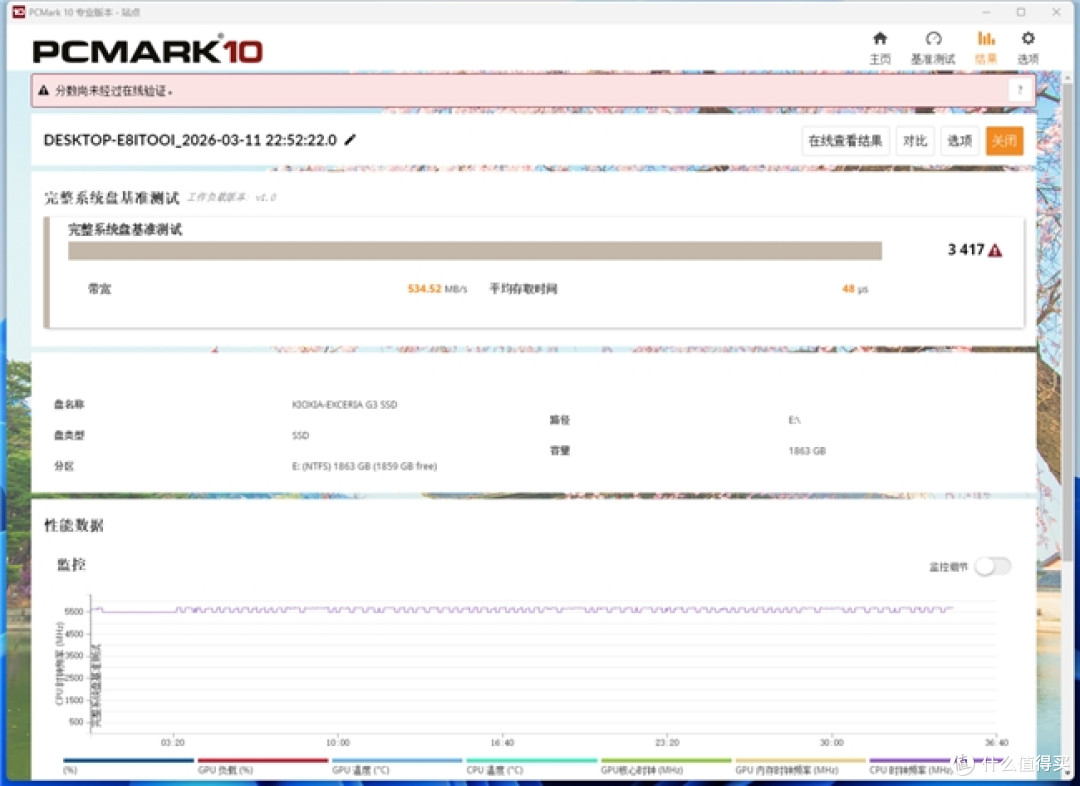This screenshot has height=786, width=1080.
Task: Click the Compare (对比) button
Action: click(x=915, y=141)
